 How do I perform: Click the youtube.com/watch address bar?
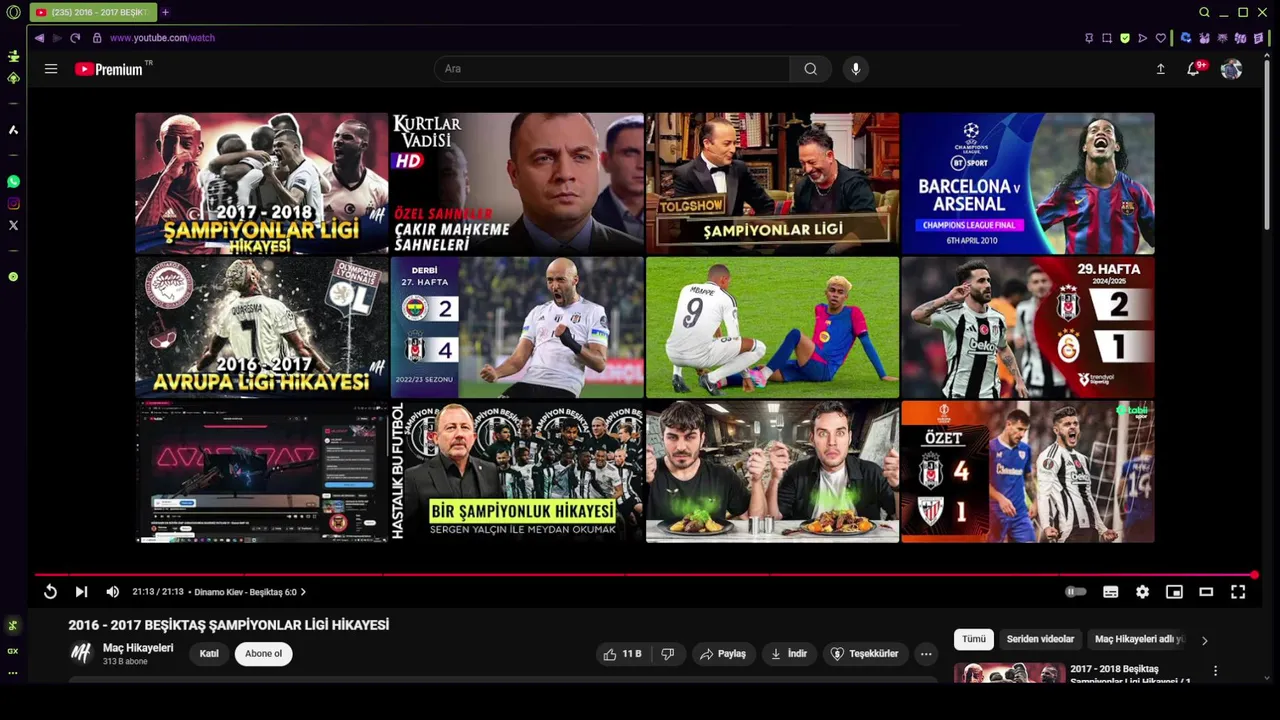point(162,38)
